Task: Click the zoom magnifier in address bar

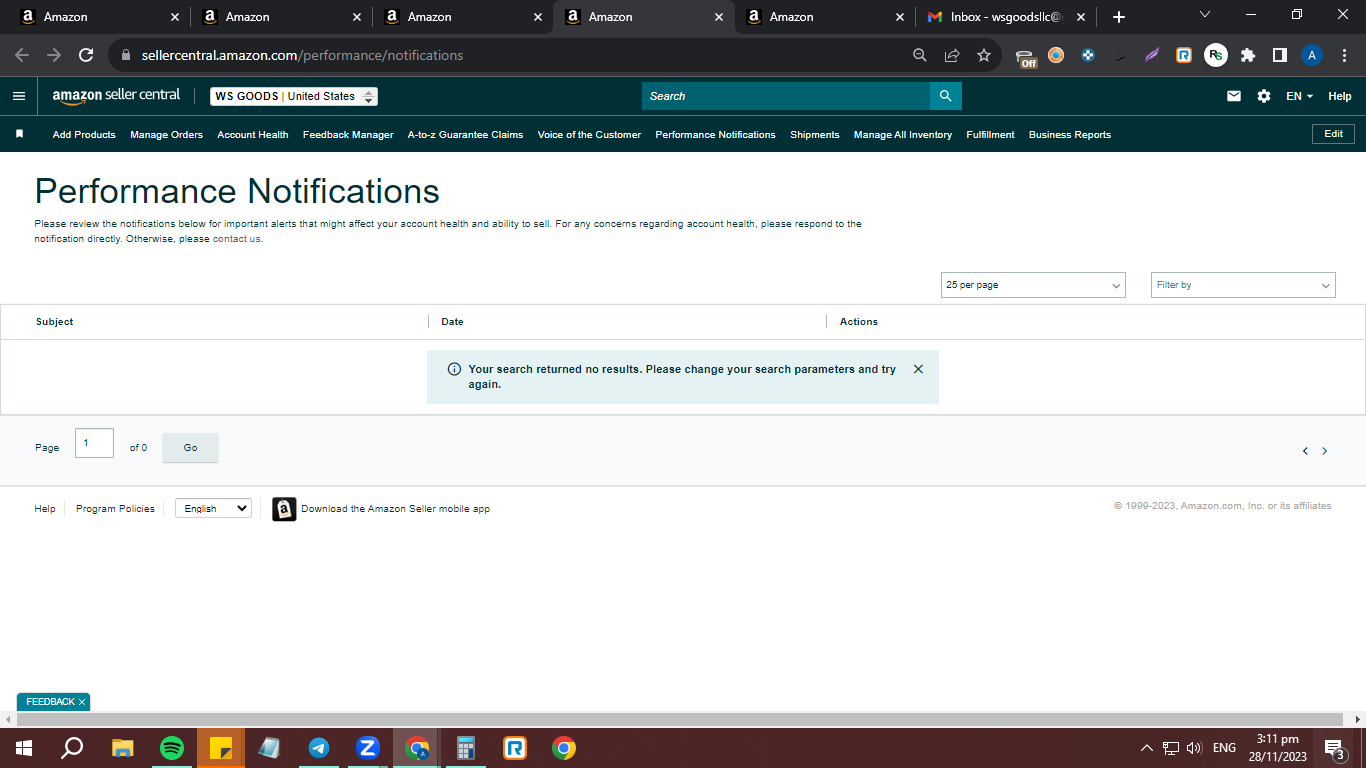Action: [x=920, y=55]
